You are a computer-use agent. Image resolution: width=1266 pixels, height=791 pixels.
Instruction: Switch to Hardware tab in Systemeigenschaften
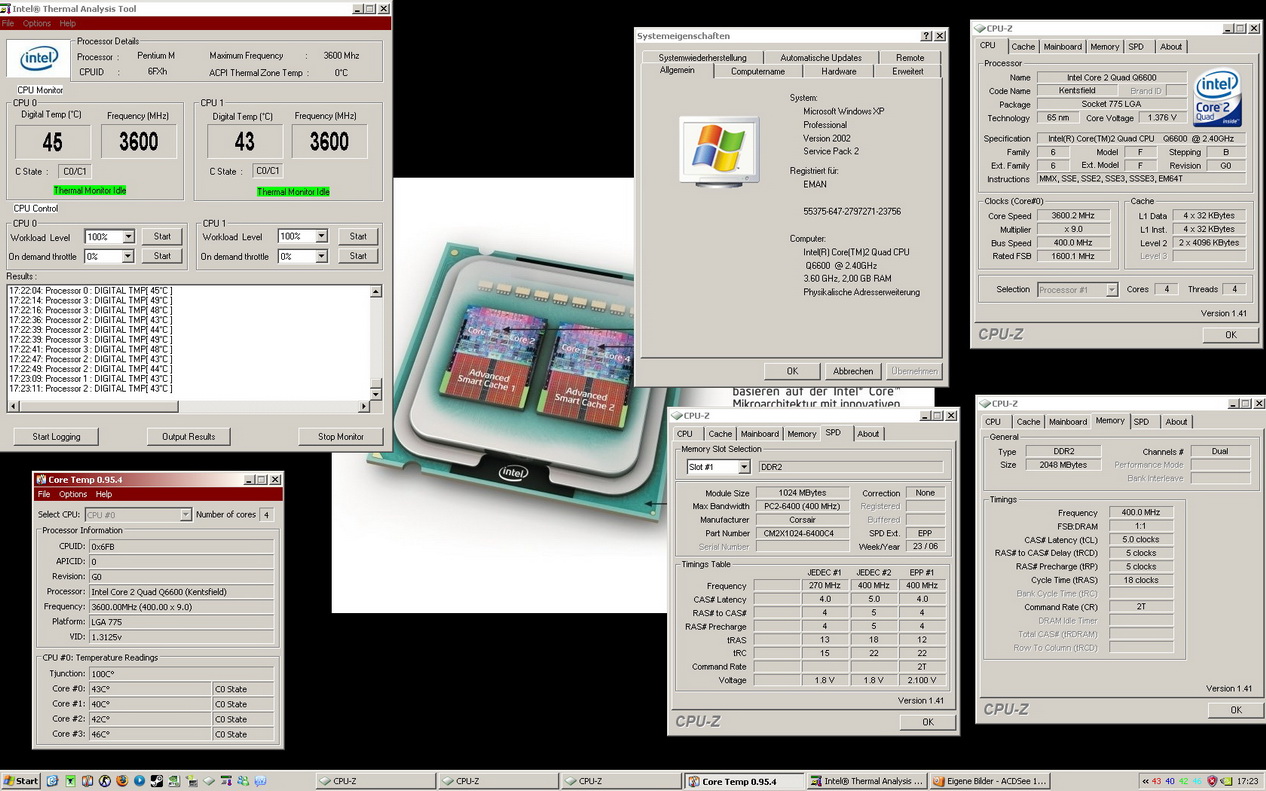coord(839,72)
